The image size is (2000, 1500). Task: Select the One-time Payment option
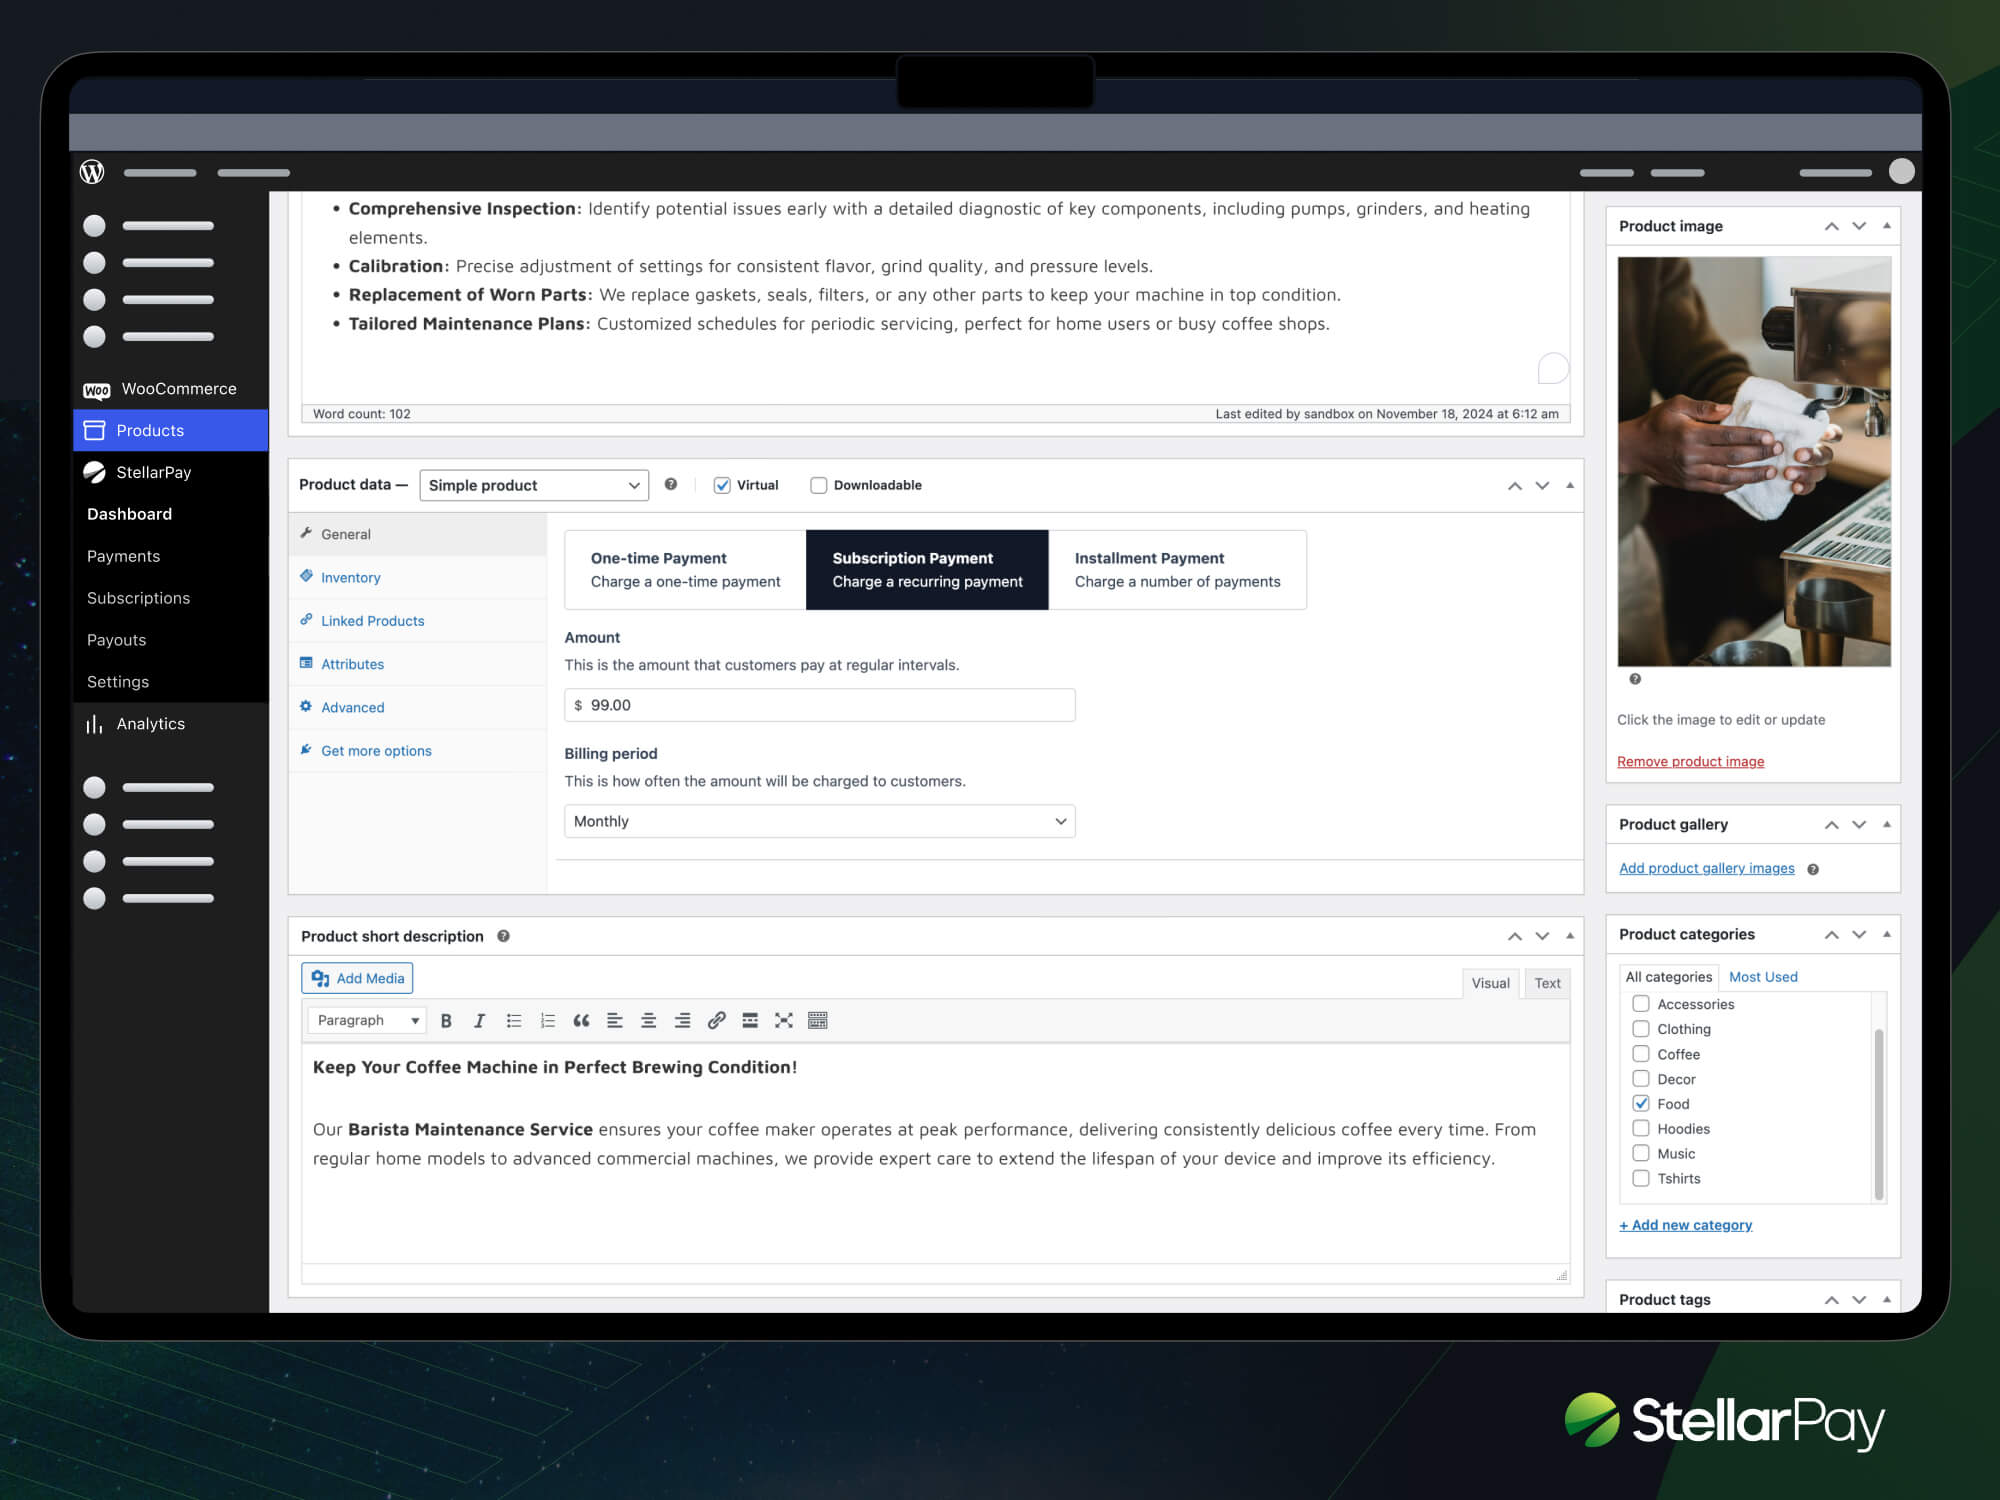click(686, 570)
